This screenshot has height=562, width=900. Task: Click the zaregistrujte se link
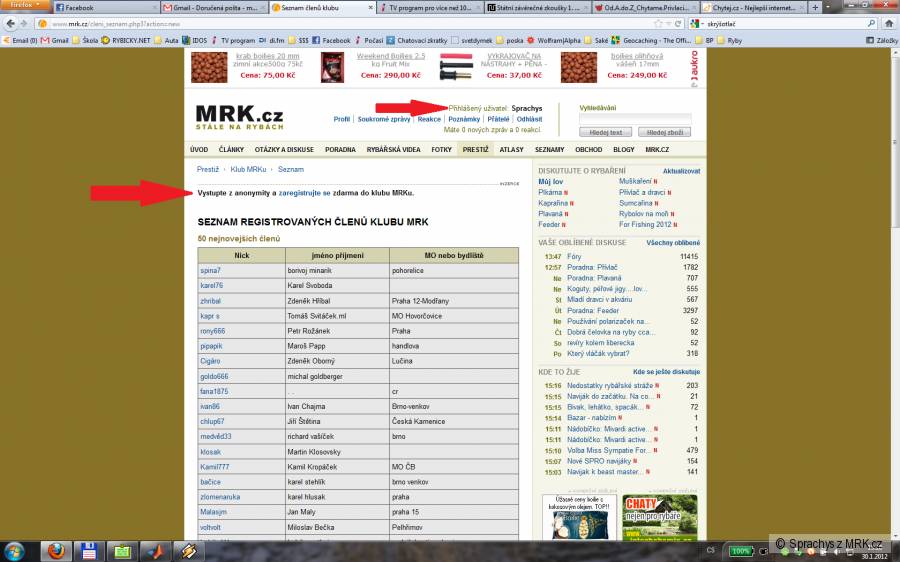(x=305, y=193)
